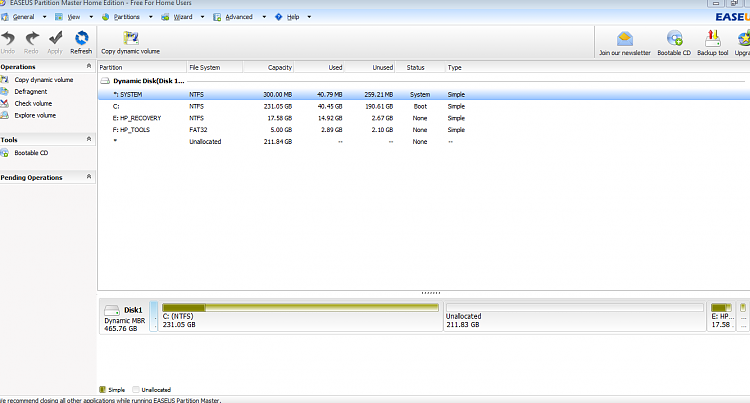Sort by File System column header

point(214,67)
